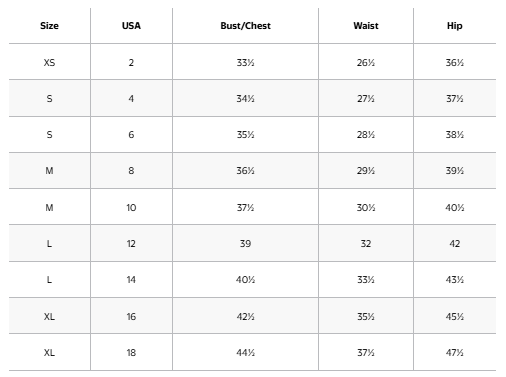The width and height of the screenshot is (506, 377).
Task: Click the USA column header
Action: tap(131, 26)
